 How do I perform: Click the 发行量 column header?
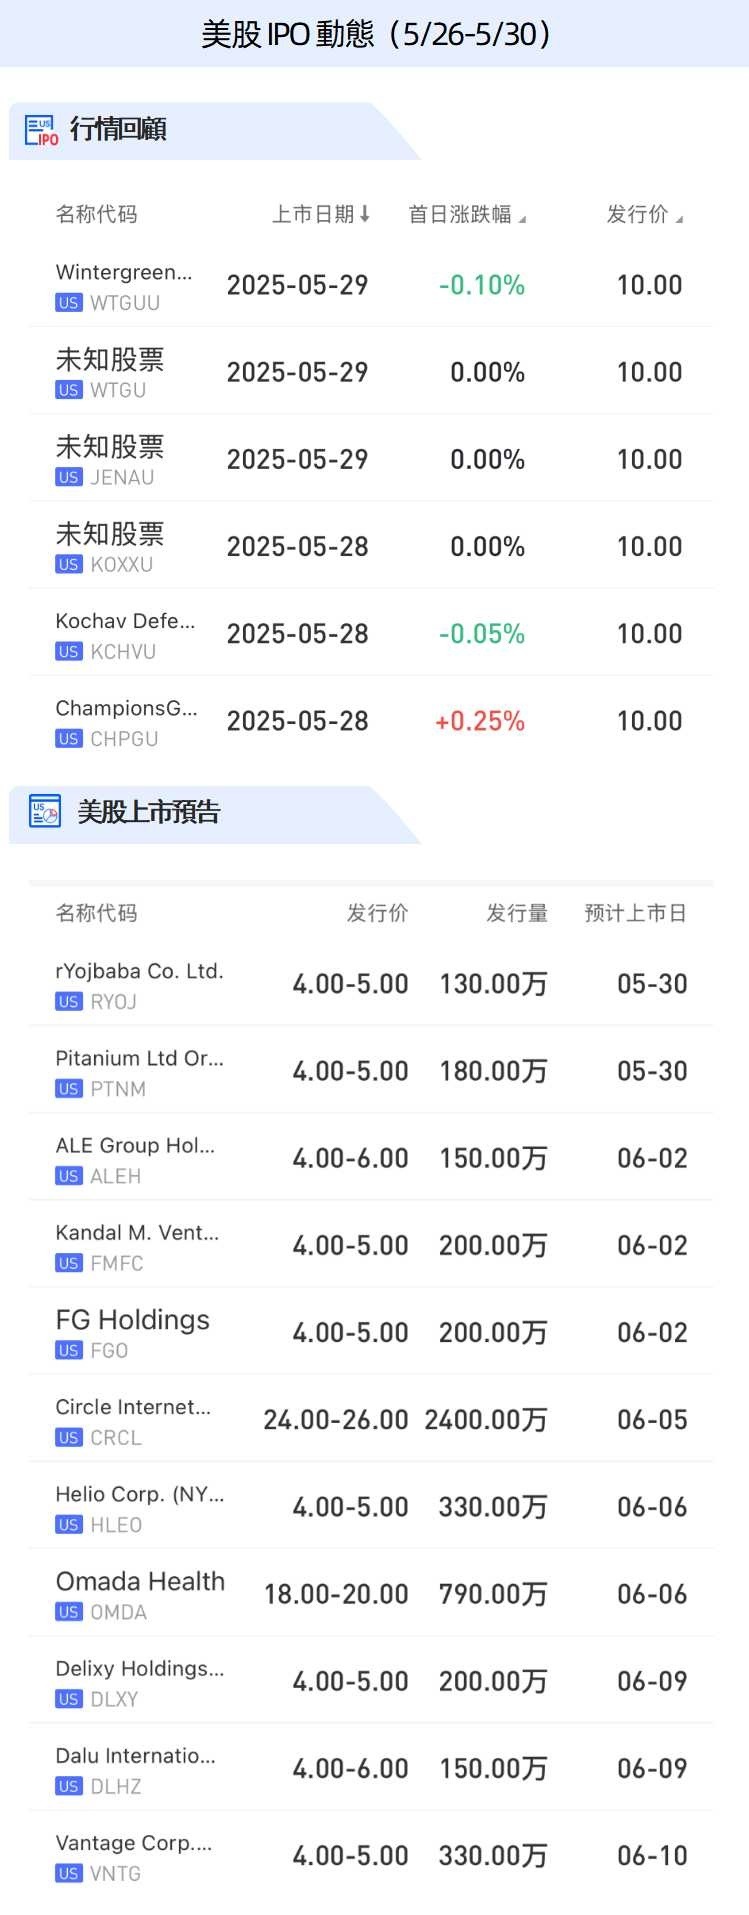(x=516, y=913)
